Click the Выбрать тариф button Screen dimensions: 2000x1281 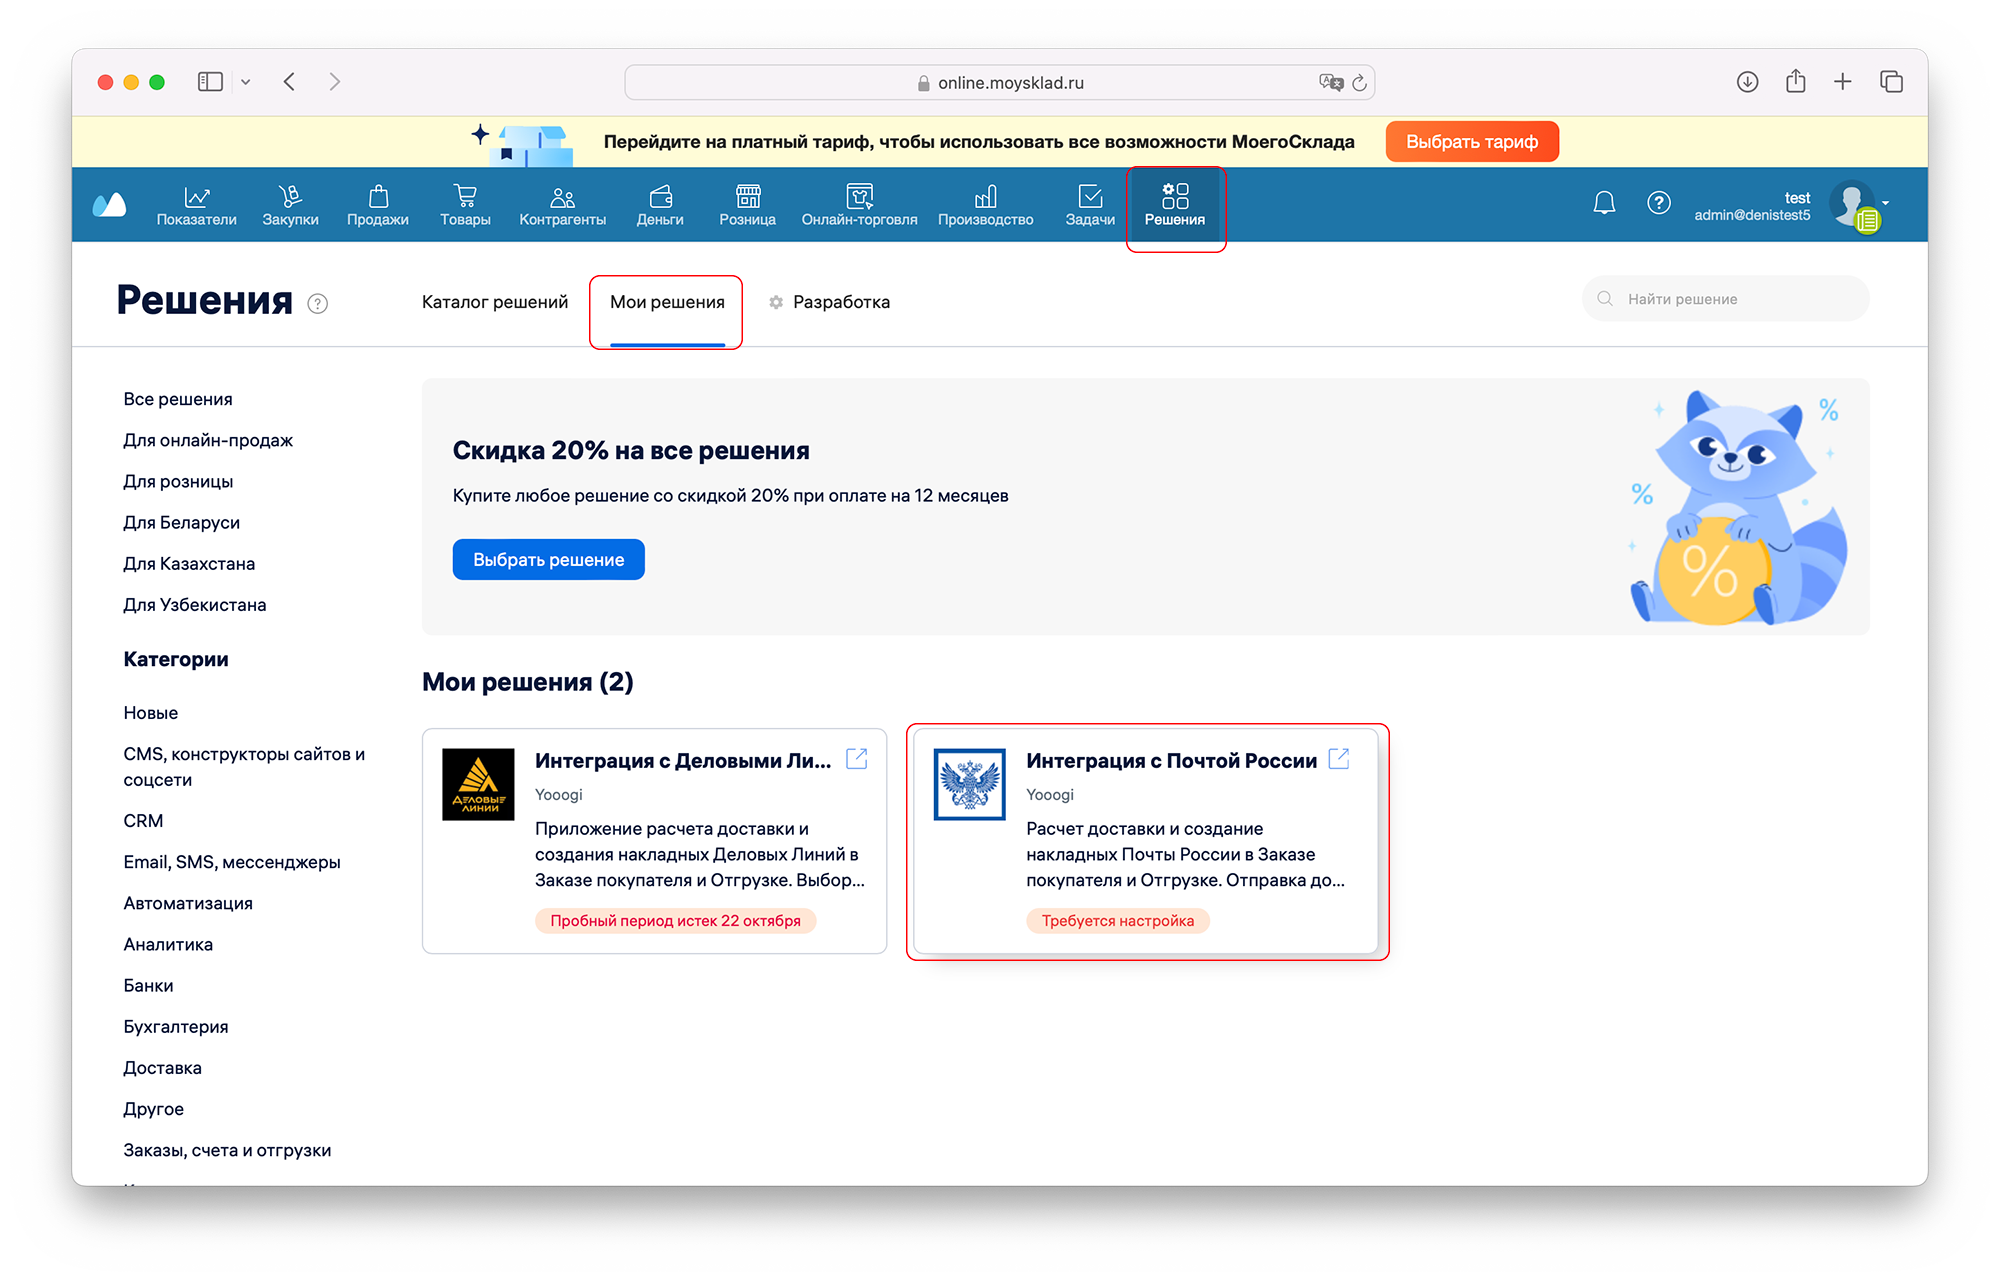click(1471, 142)
